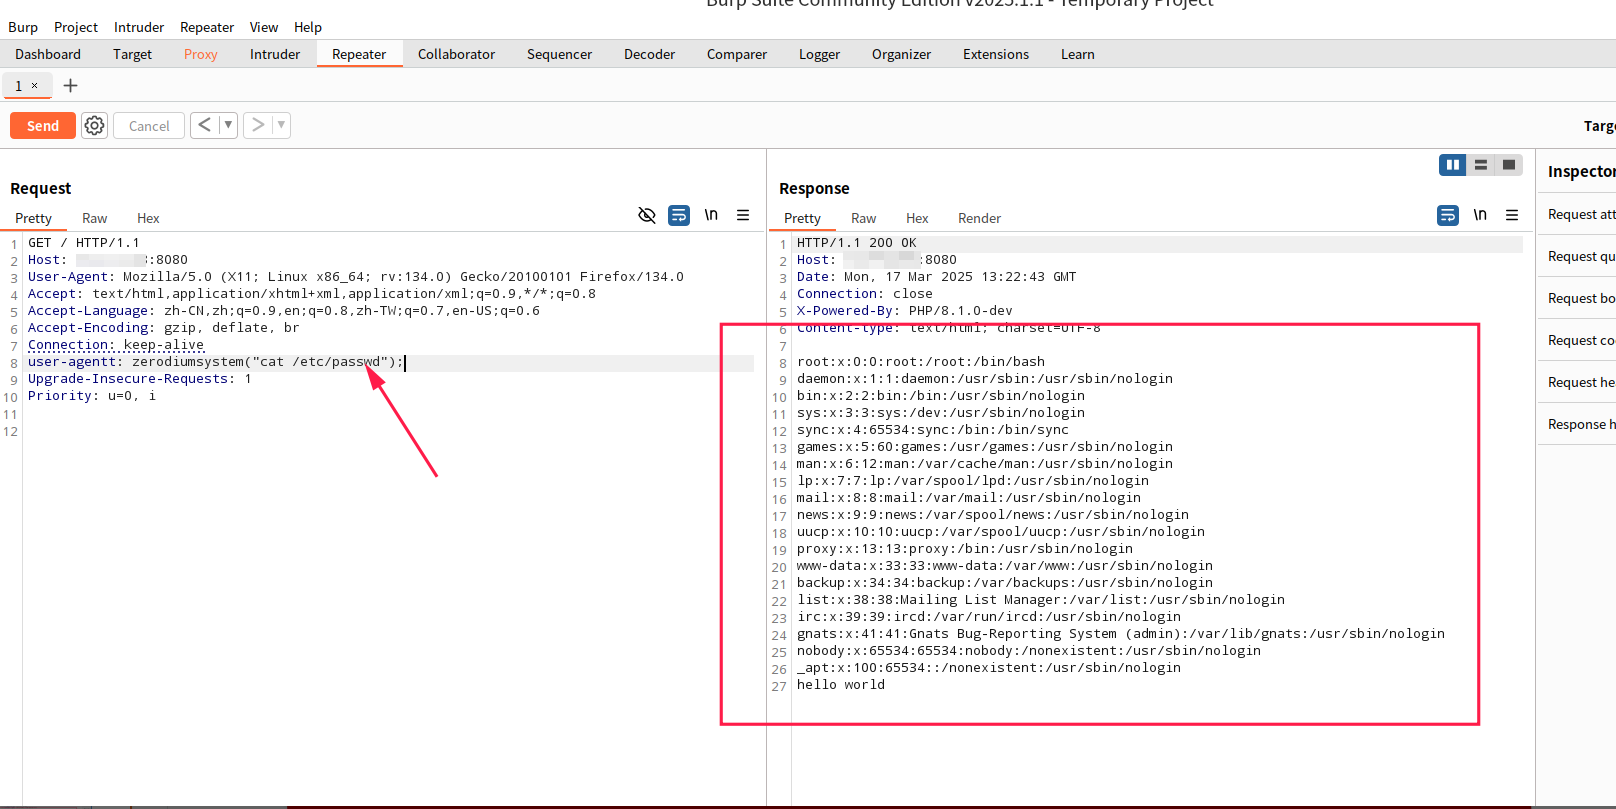This screenshot has height=809, width=1616.
Task: Toggle hide non-printable characters eye icon in Request
Action: pos(647,215)
